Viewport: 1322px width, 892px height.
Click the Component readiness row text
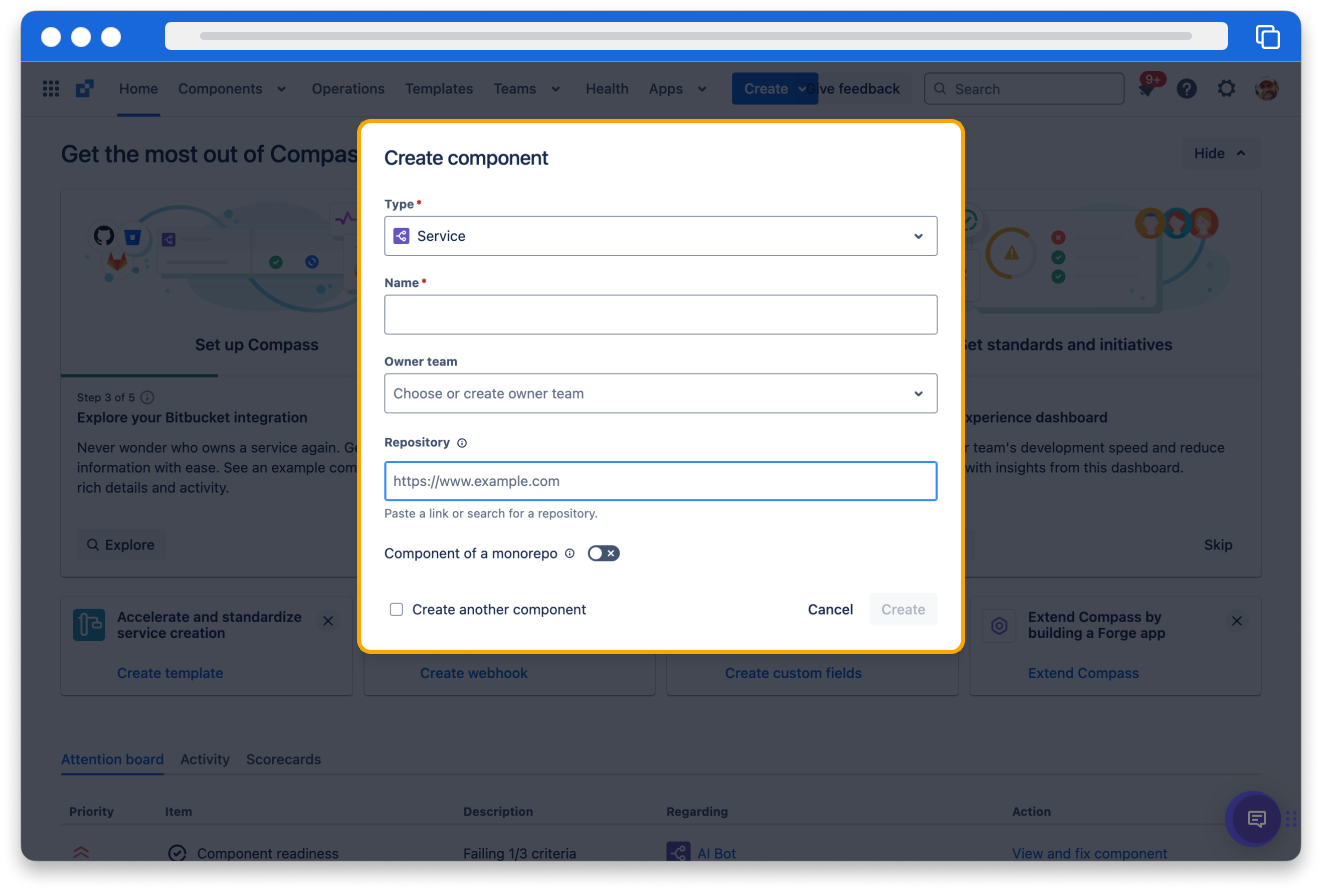point(268,853)
